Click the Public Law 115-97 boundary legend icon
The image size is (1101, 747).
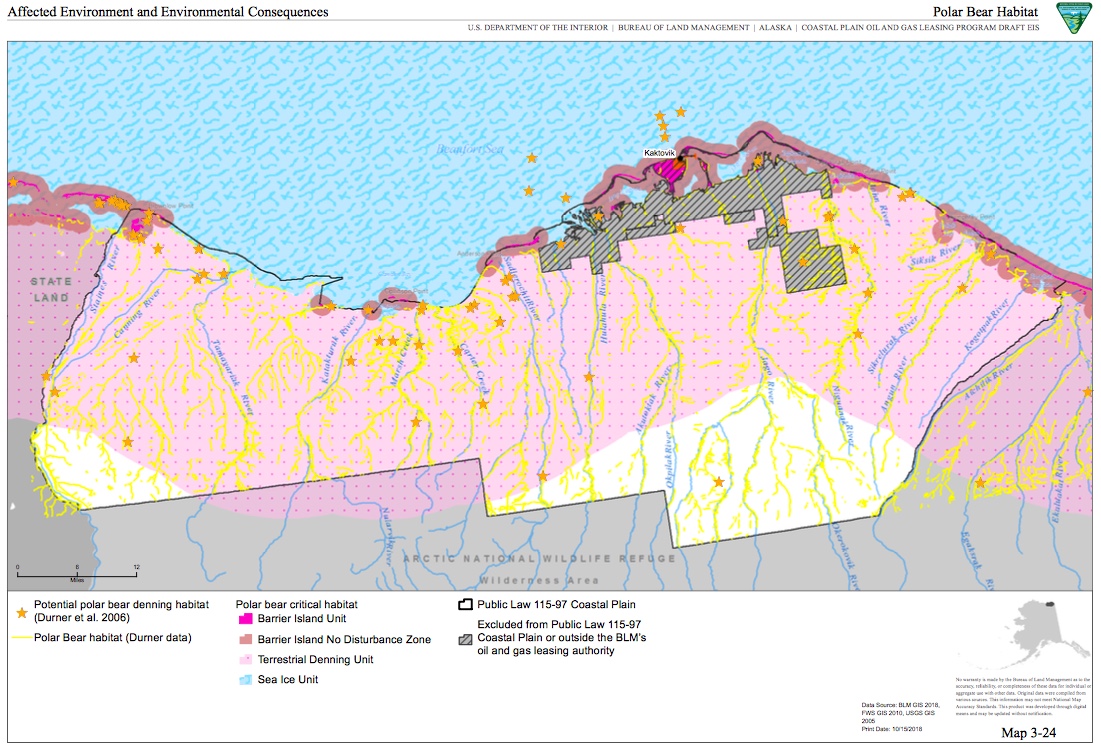tap(463, 605)
